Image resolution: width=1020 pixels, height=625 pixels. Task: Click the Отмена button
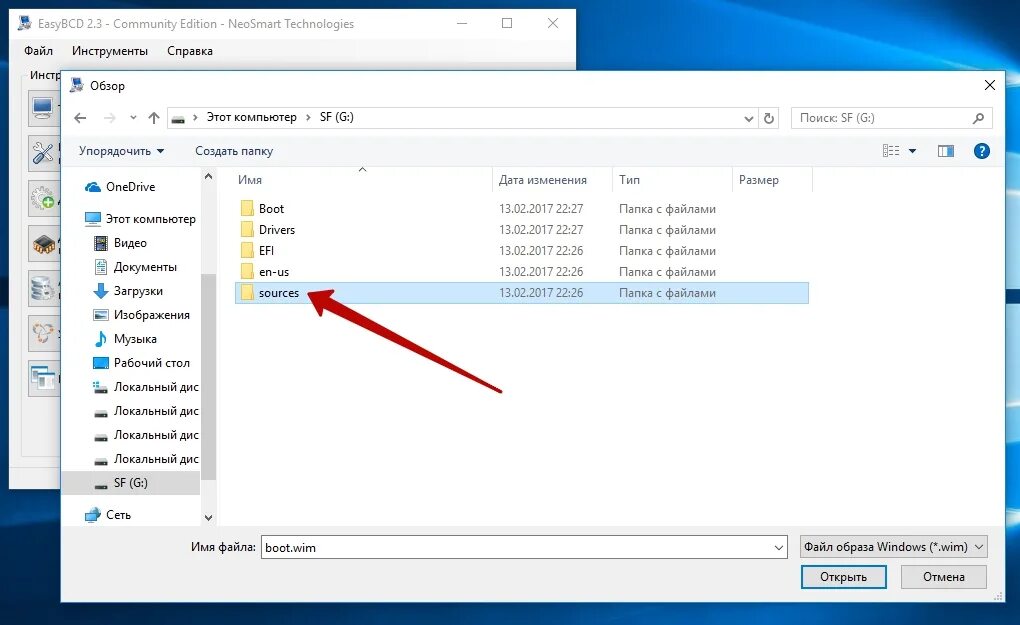pyautogui.click(x=942, y=576)
